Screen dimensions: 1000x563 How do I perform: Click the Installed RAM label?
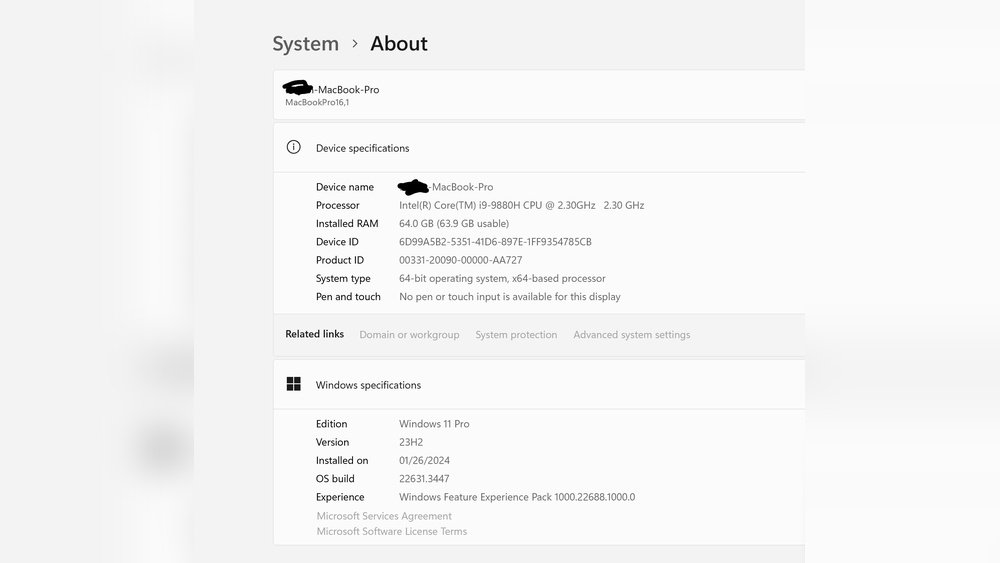pos(347,224)
